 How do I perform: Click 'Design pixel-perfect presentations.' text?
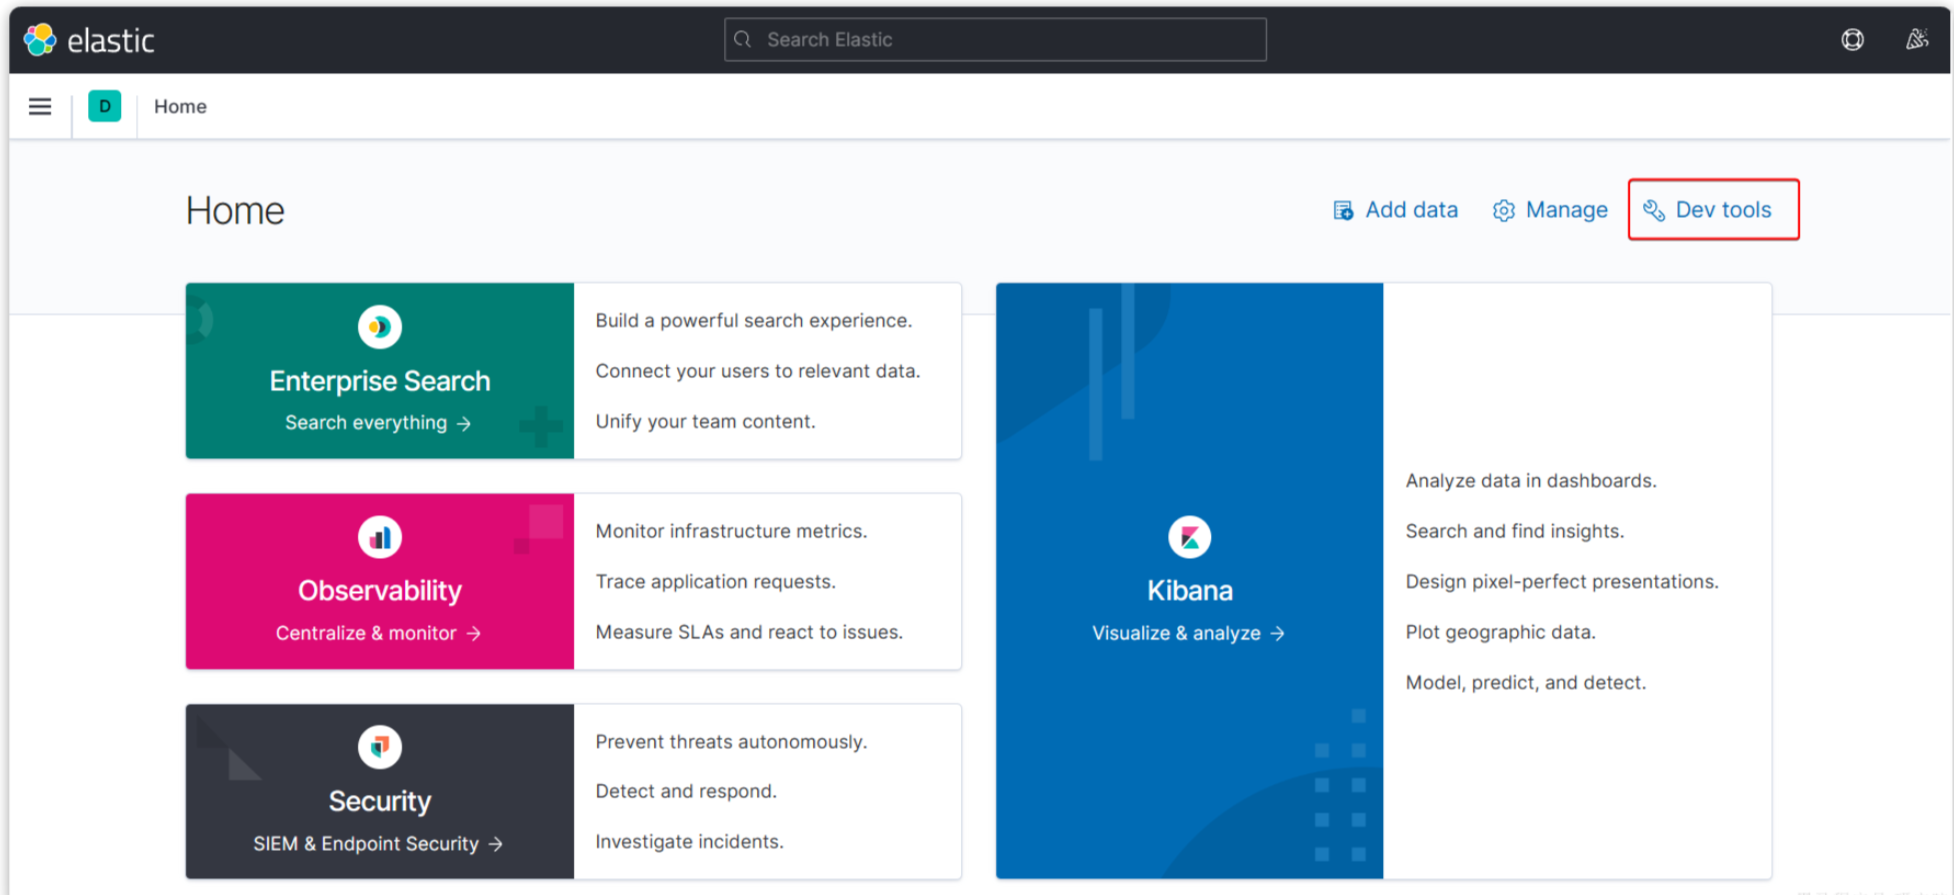1562,582
